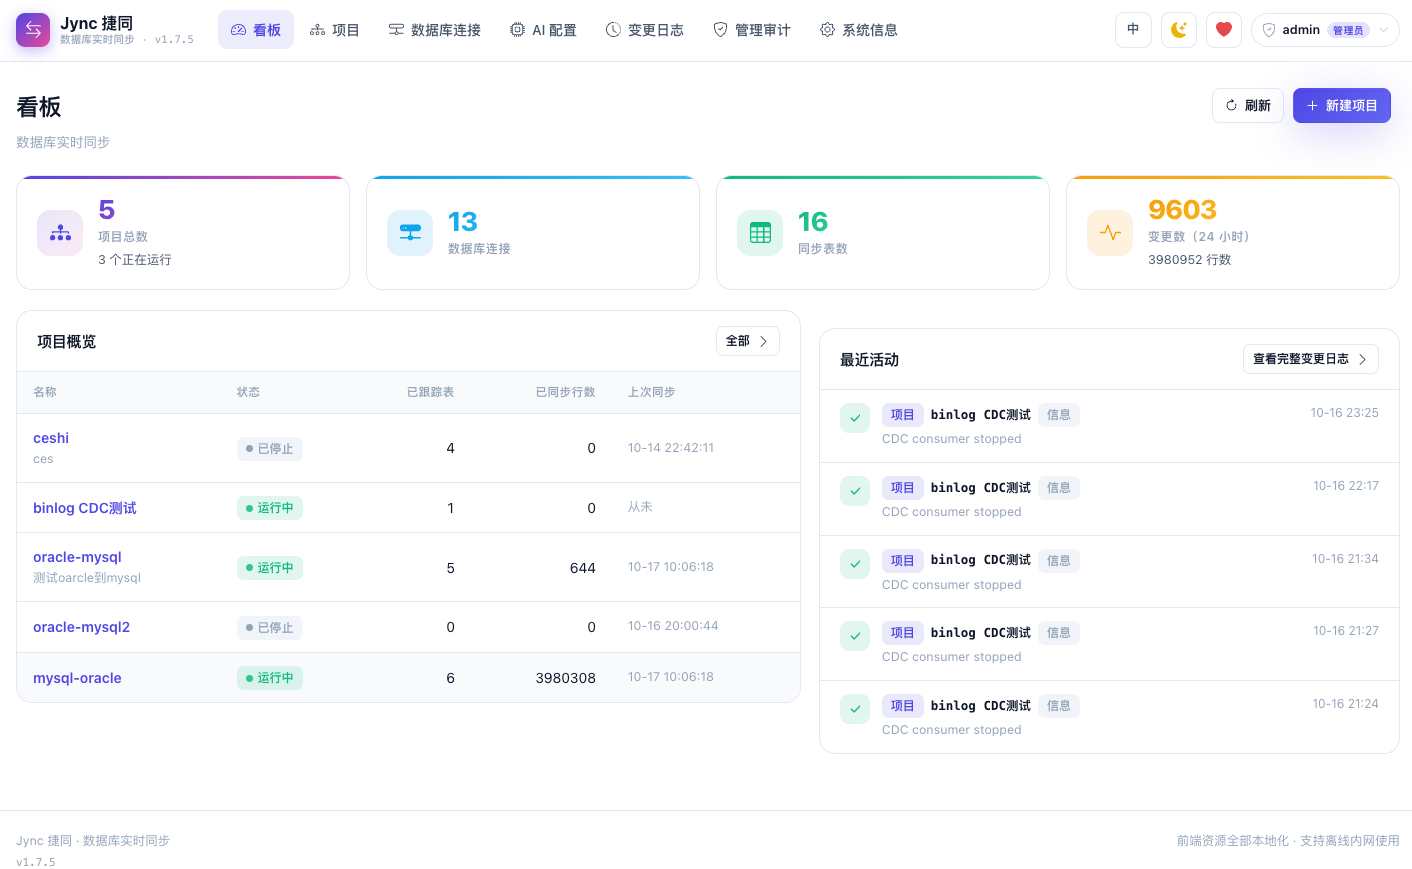Open the oracle-mysql project link
This screenshot has width=1412, height=869.
pos(77,557)
